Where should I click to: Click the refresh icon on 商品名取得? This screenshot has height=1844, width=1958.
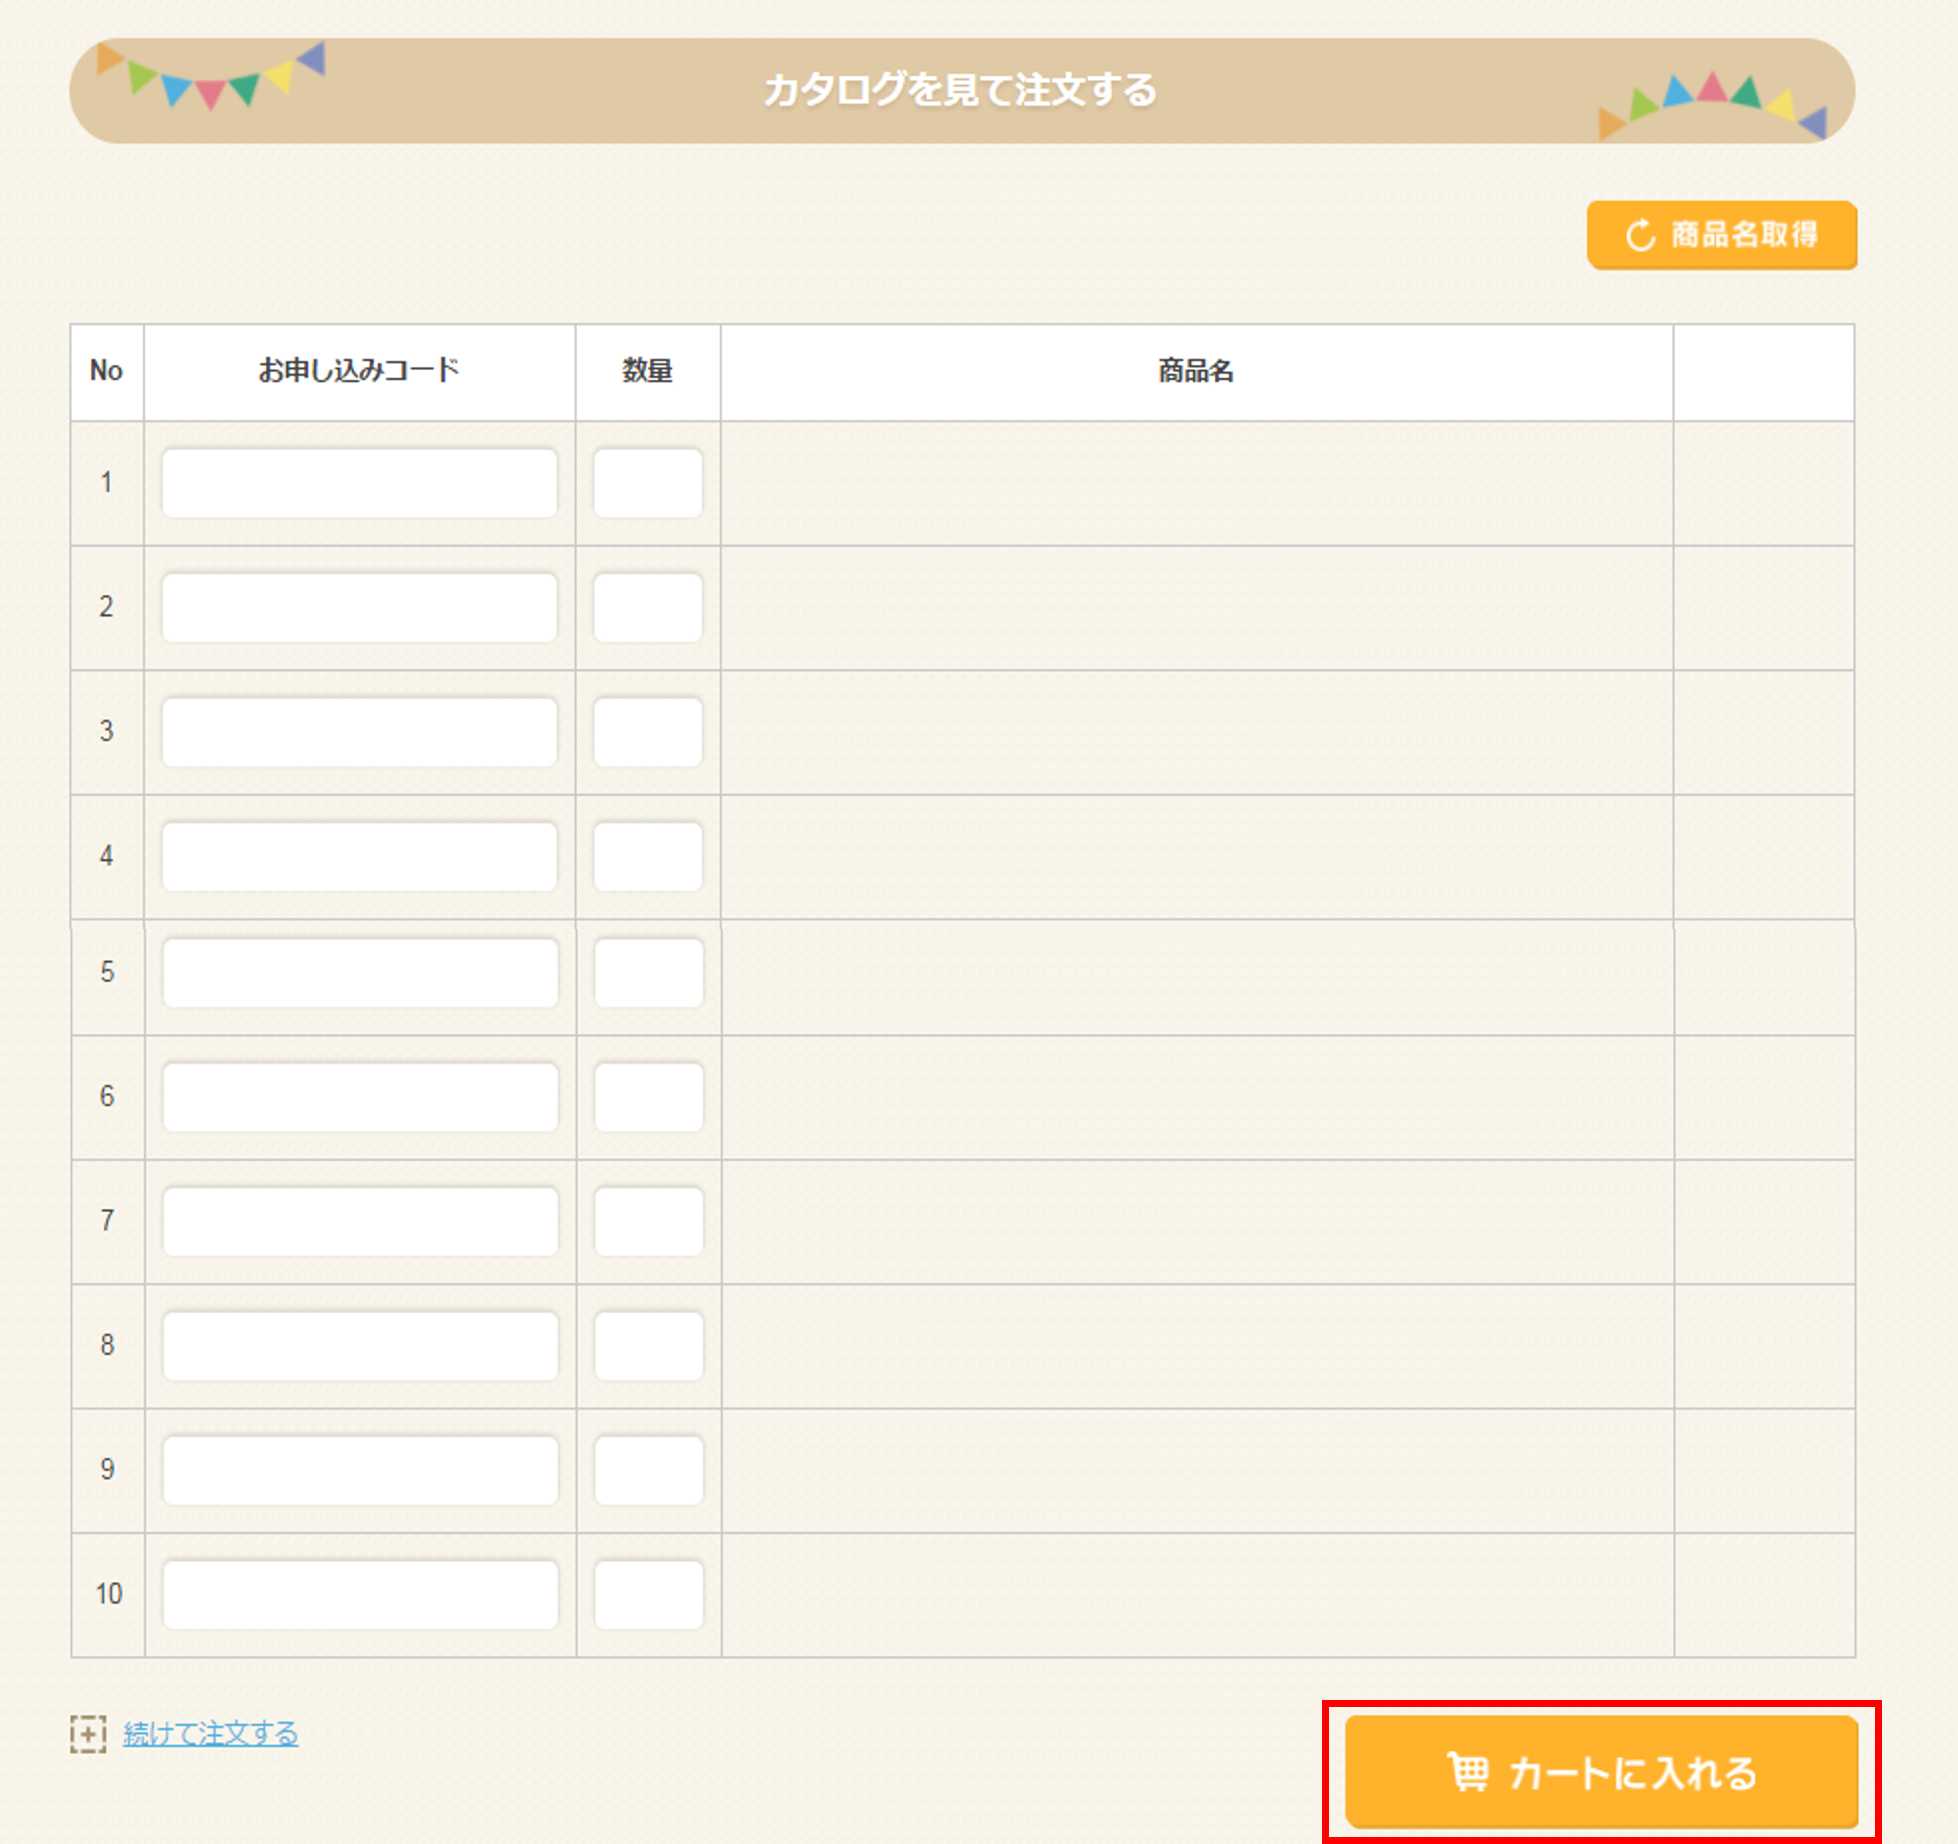[x=1640, y=236]
